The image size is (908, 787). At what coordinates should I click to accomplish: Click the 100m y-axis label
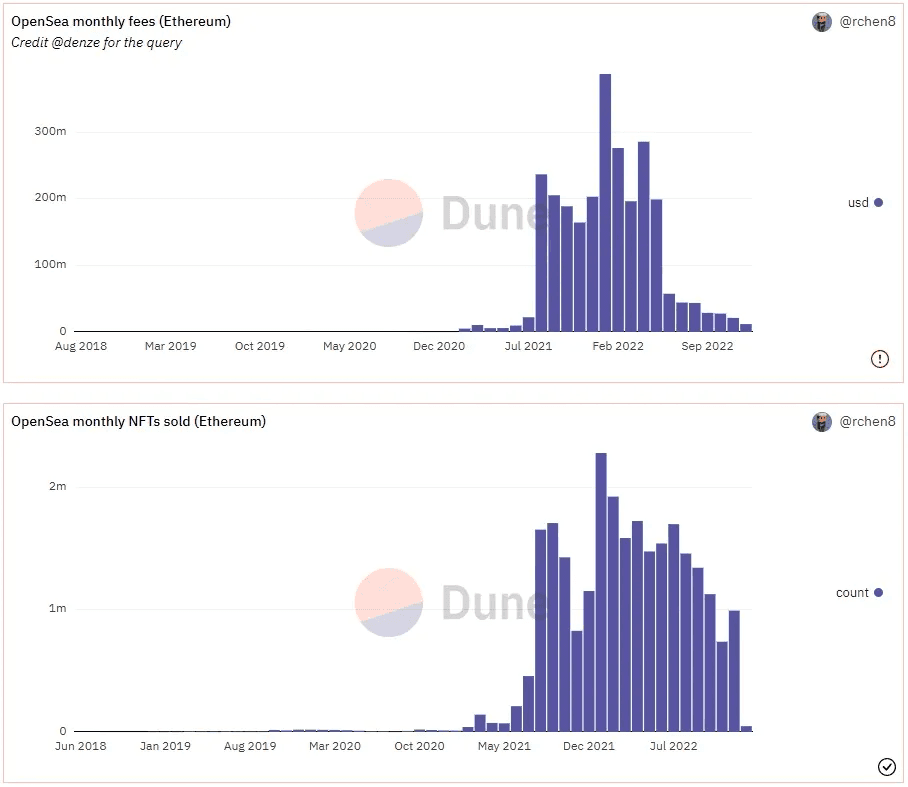[x=50, y=264]
